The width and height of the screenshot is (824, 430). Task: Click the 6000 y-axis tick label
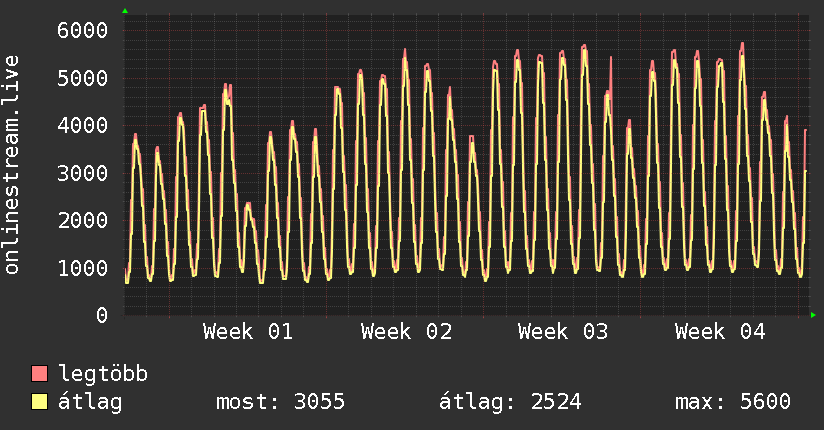pos(82,30)
